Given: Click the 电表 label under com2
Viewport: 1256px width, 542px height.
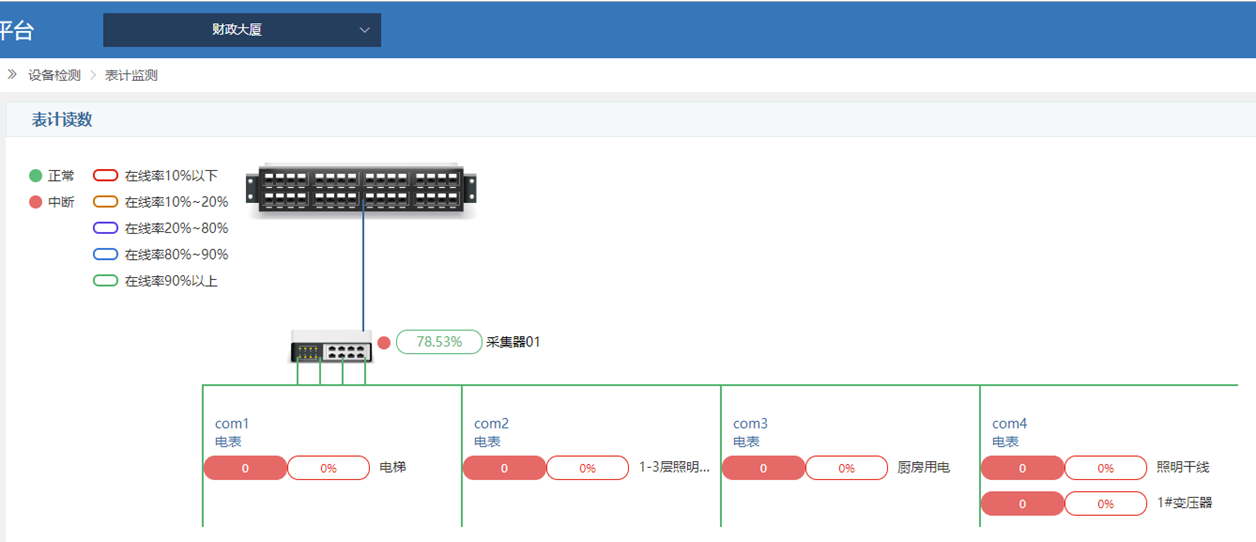Looking at the screenshot, I should tap(487, 442).
